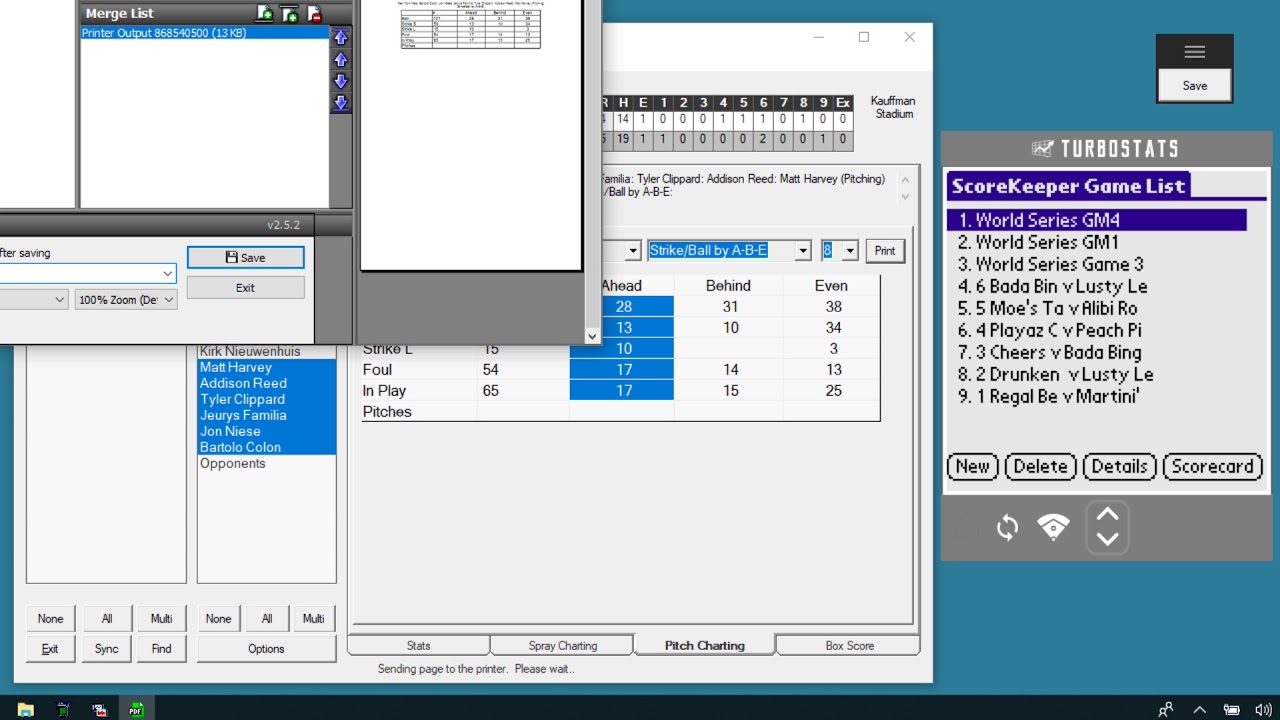This screenshot has height=720, width=1280.
Task: Click the volume speaker tray icon
Action: coord(1263,710)
